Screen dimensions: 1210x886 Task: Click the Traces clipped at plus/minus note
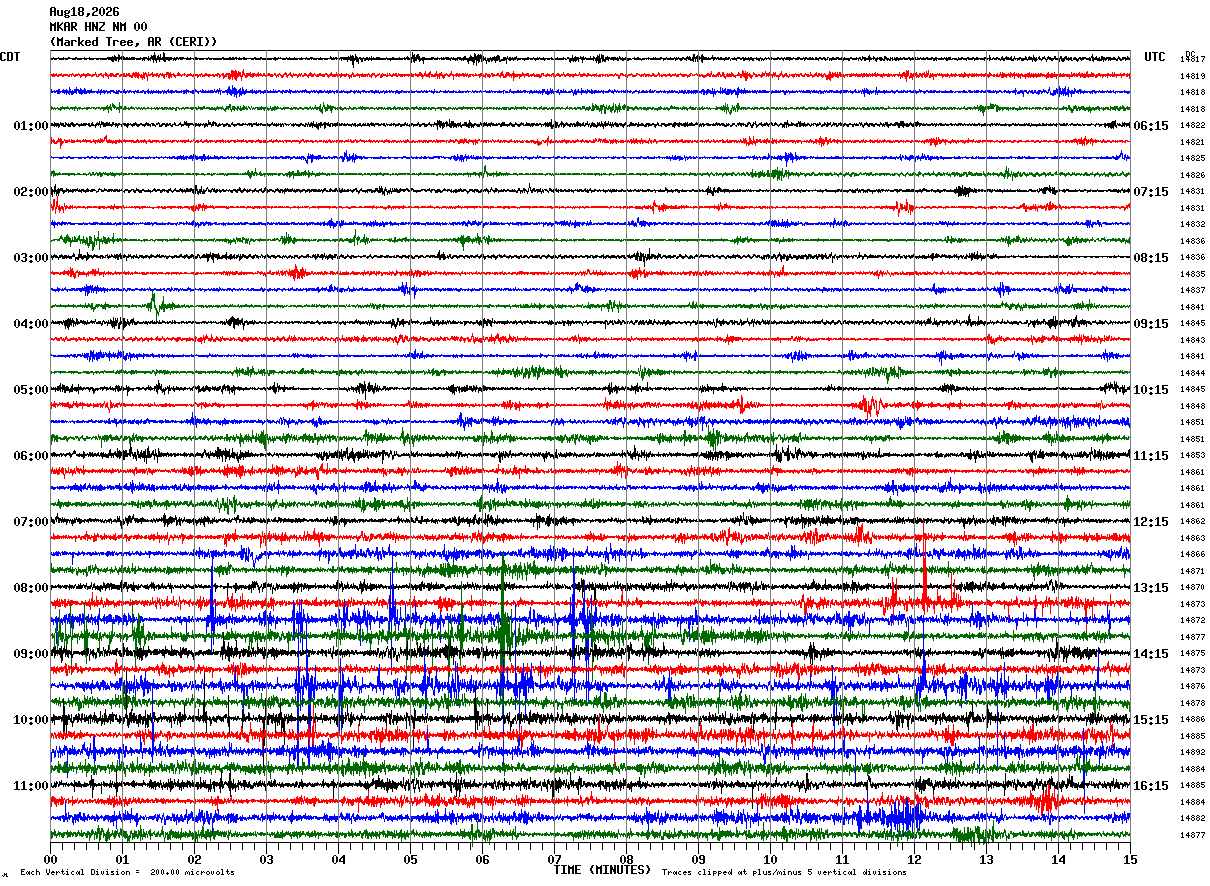(x=784, y=873)
